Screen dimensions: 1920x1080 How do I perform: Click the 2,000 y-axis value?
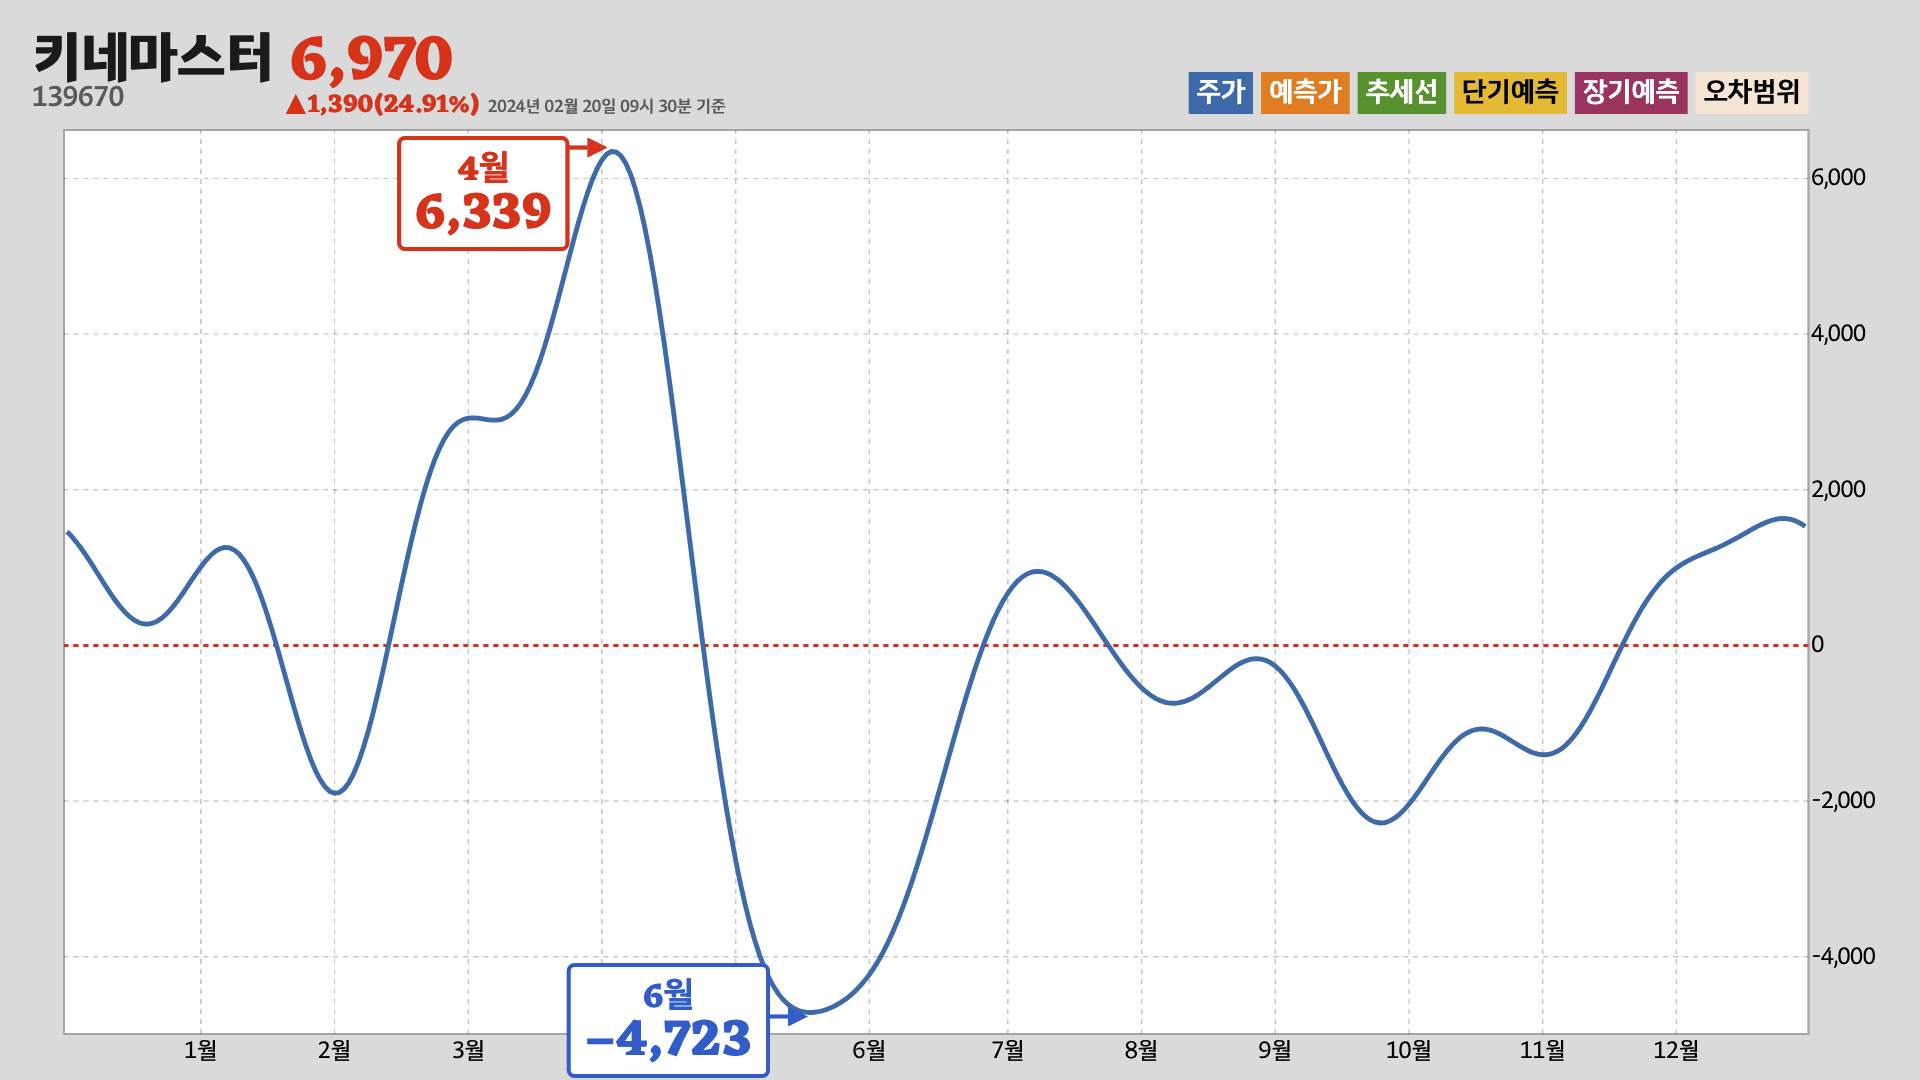[x=1838, y=489]
